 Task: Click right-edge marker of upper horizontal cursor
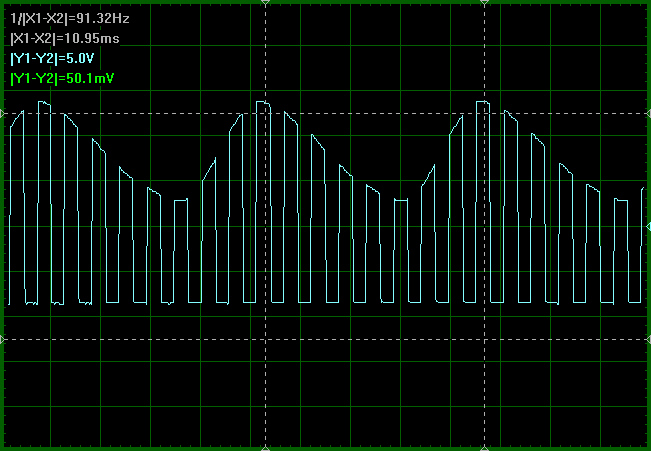646,113
